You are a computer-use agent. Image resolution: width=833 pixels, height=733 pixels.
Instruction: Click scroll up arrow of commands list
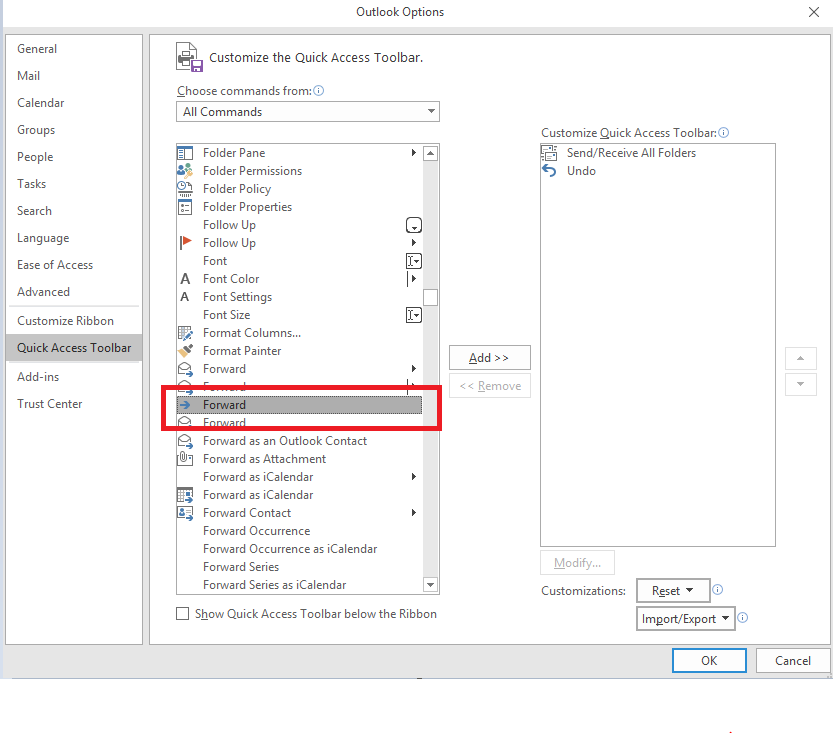[430, 154]
